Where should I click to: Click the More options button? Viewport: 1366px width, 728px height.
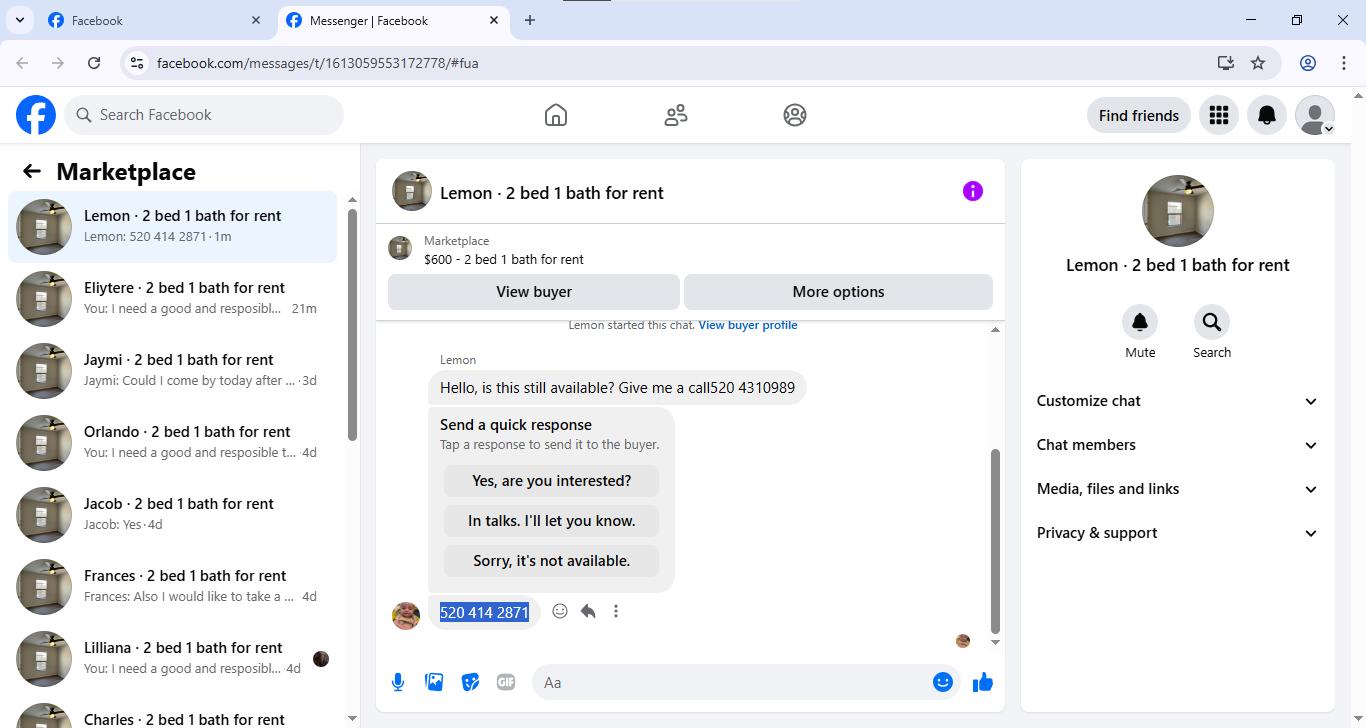(838, 292)
